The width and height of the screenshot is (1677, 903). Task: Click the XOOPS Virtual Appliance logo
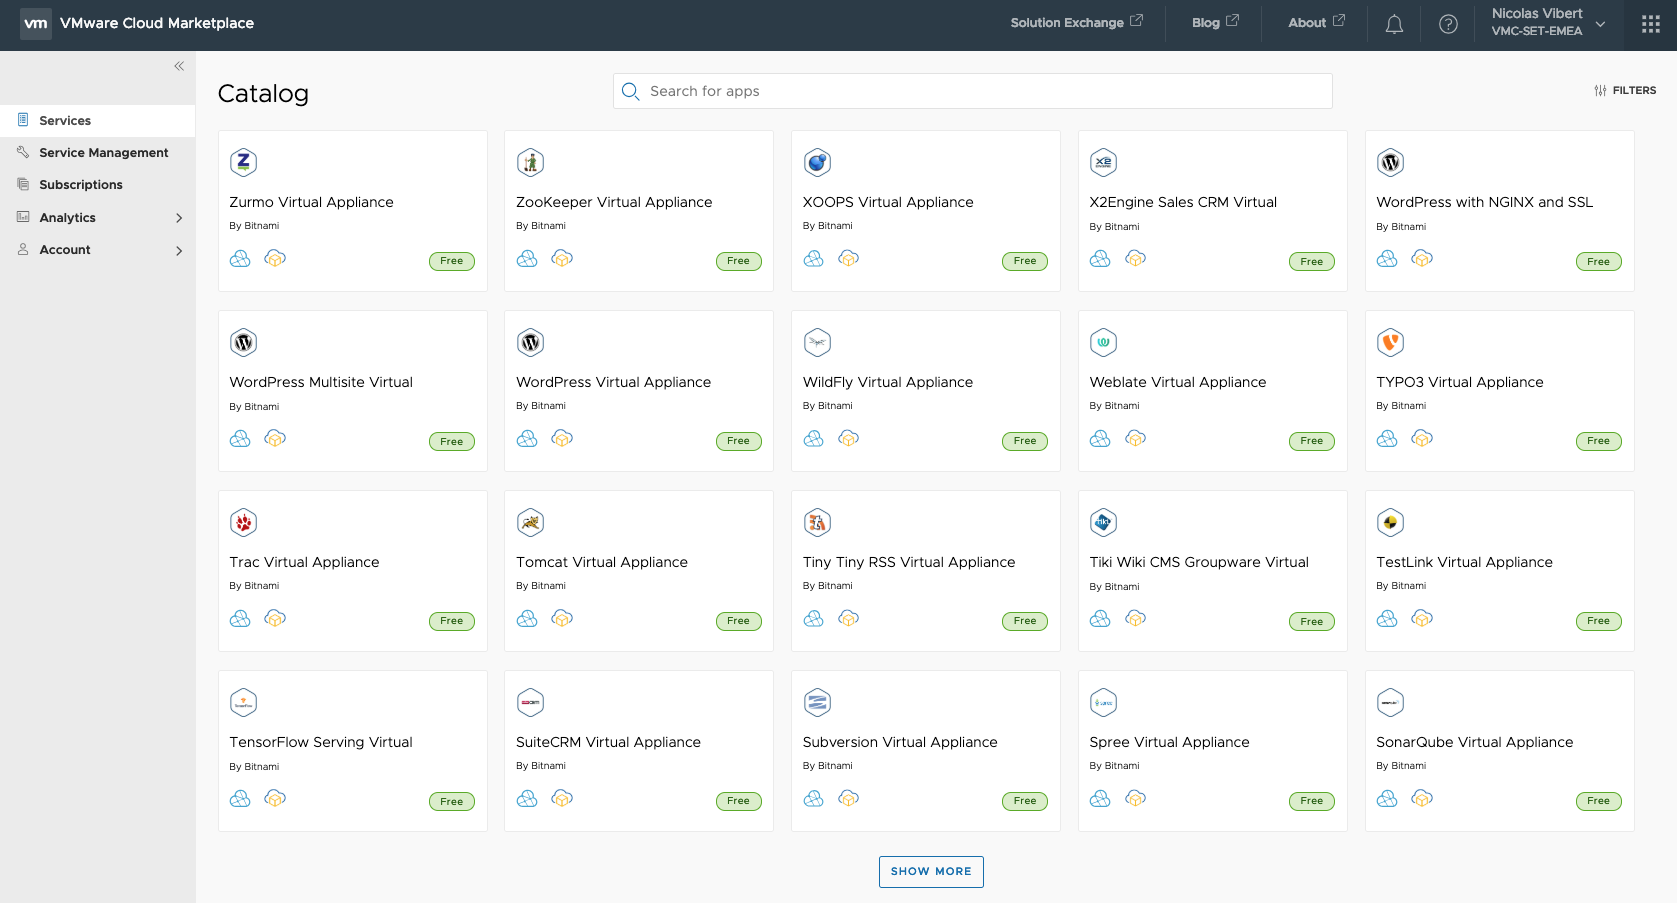coord(817,162)
